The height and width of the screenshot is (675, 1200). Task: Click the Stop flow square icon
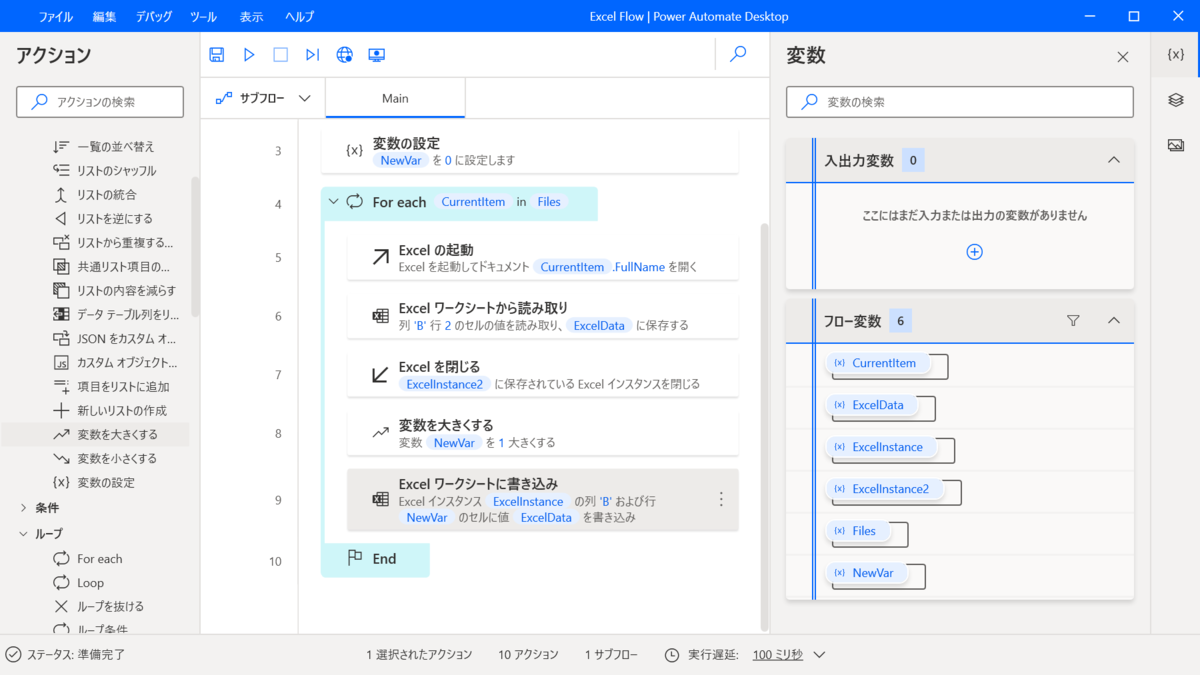coord(281,55)
